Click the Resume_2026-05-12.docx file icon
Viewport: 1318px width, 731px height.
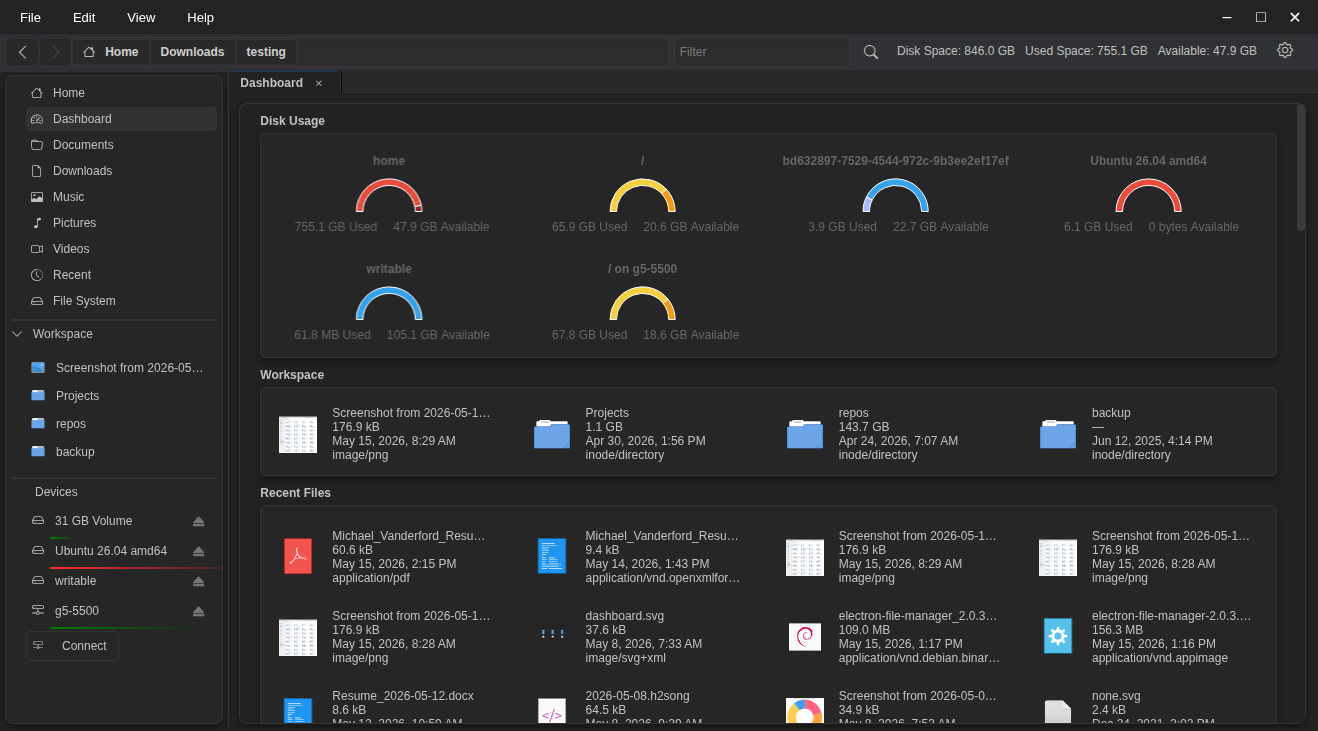[x=298, y=711]
